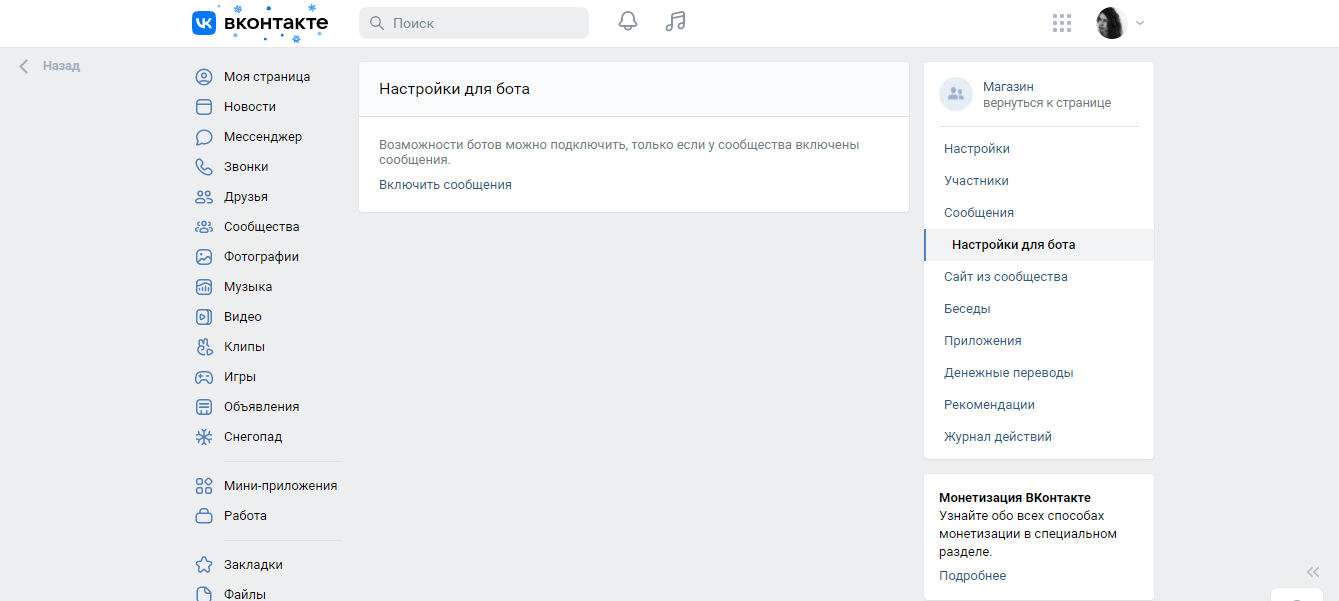Click «Работа» text in left menu
1339x601 pixels.
click(x=245, y=516)
